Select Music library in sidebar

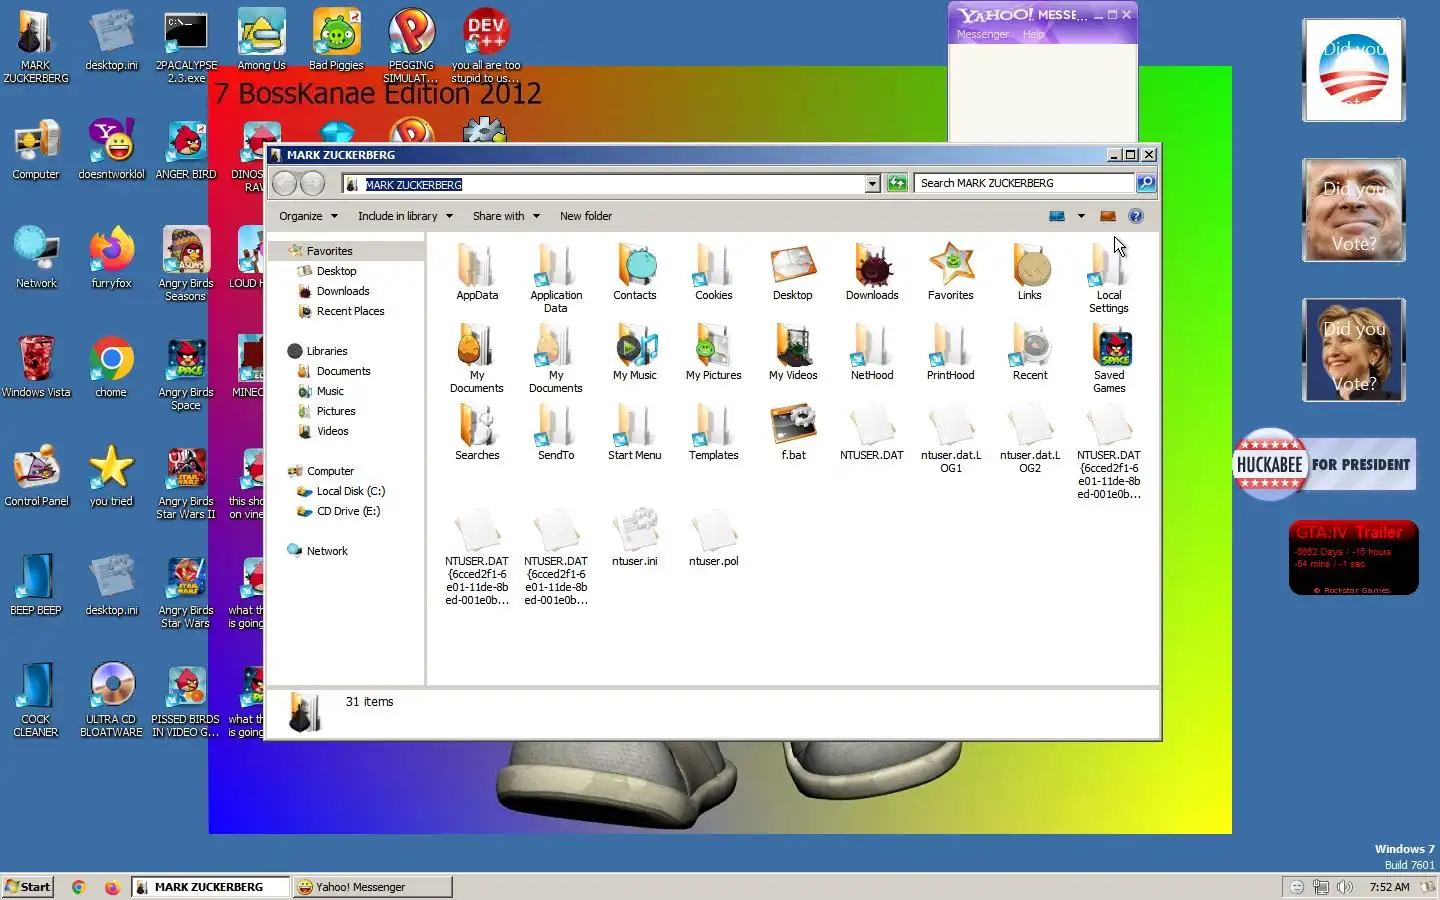coord(330,391)
